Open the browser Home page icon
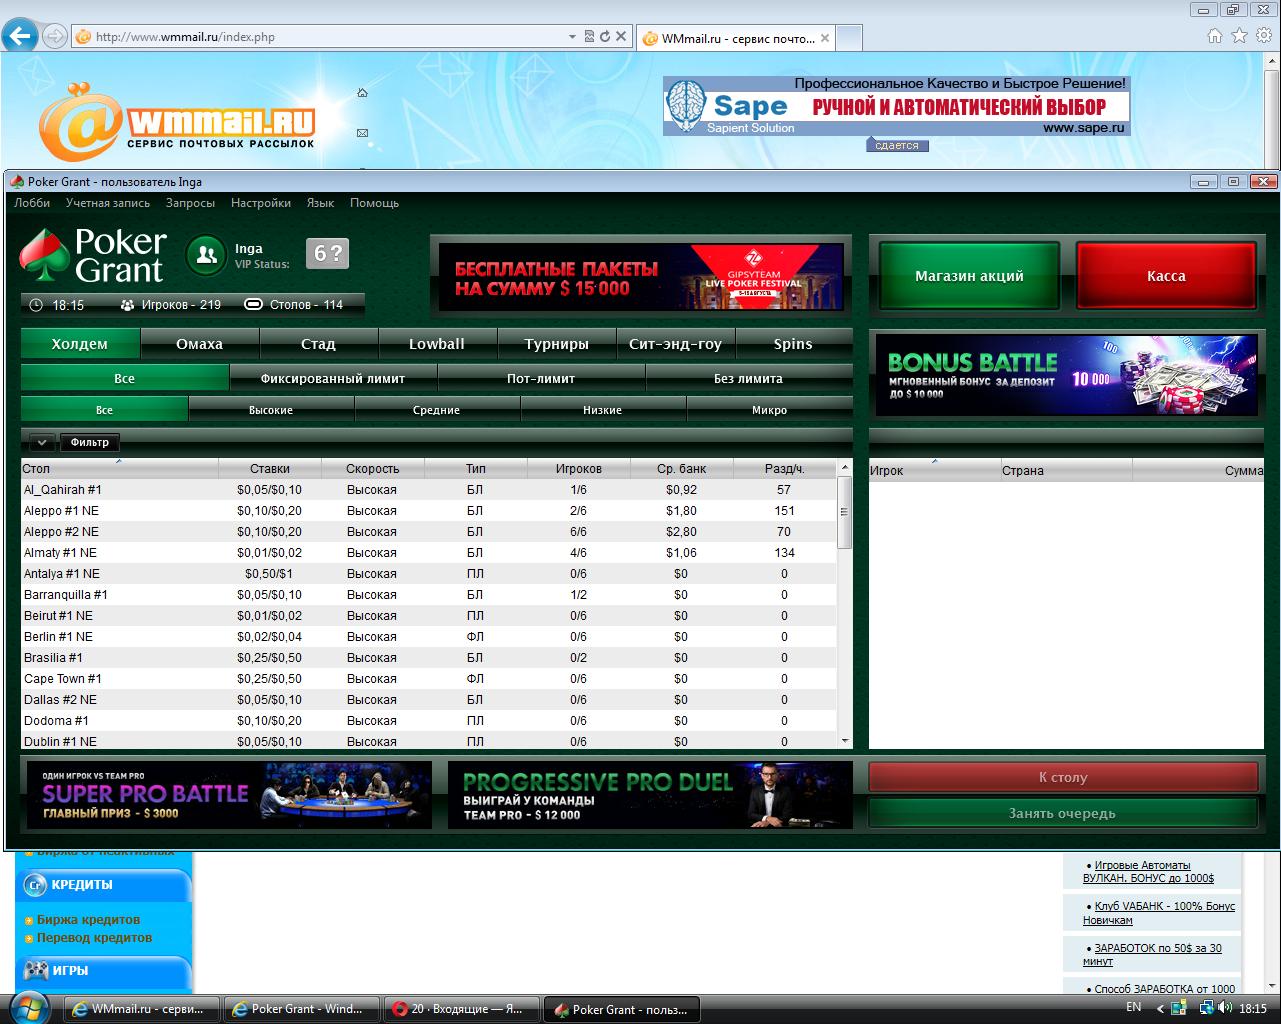The image size is (1281, 1024). [x=1215, y=36]
